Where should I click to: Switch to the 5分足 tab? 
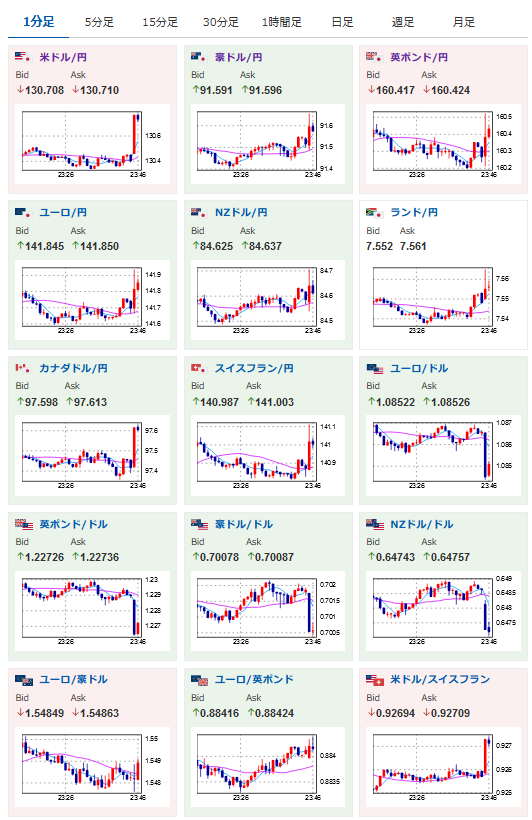point(99,22)
